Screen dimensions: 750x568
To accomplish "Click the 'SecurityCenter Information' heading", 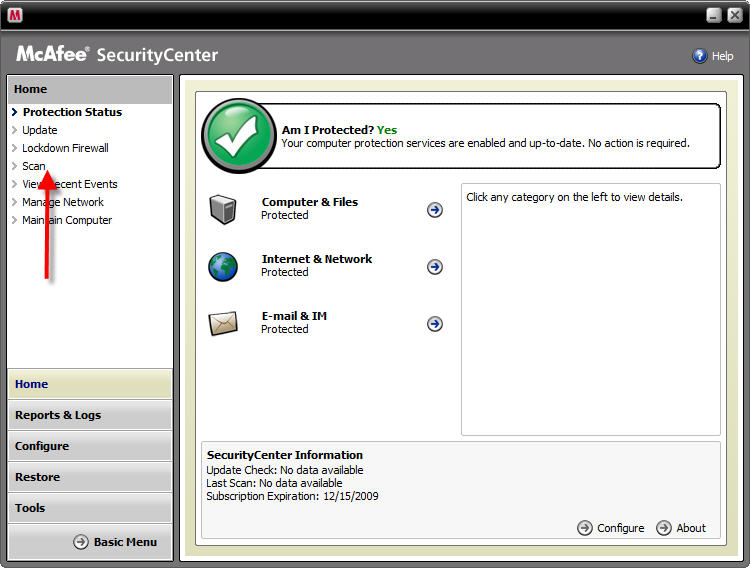I will click(x=285, y=455).
